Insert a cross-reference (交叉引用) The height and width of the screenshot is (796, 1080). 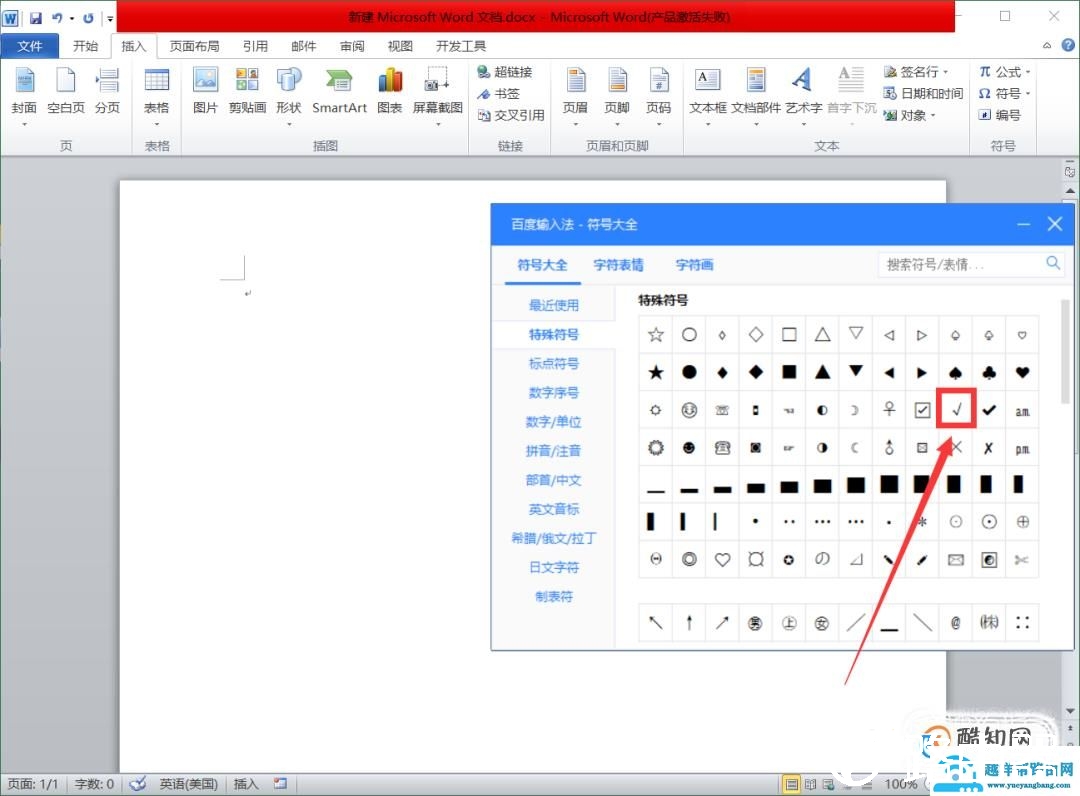point(511,115)
